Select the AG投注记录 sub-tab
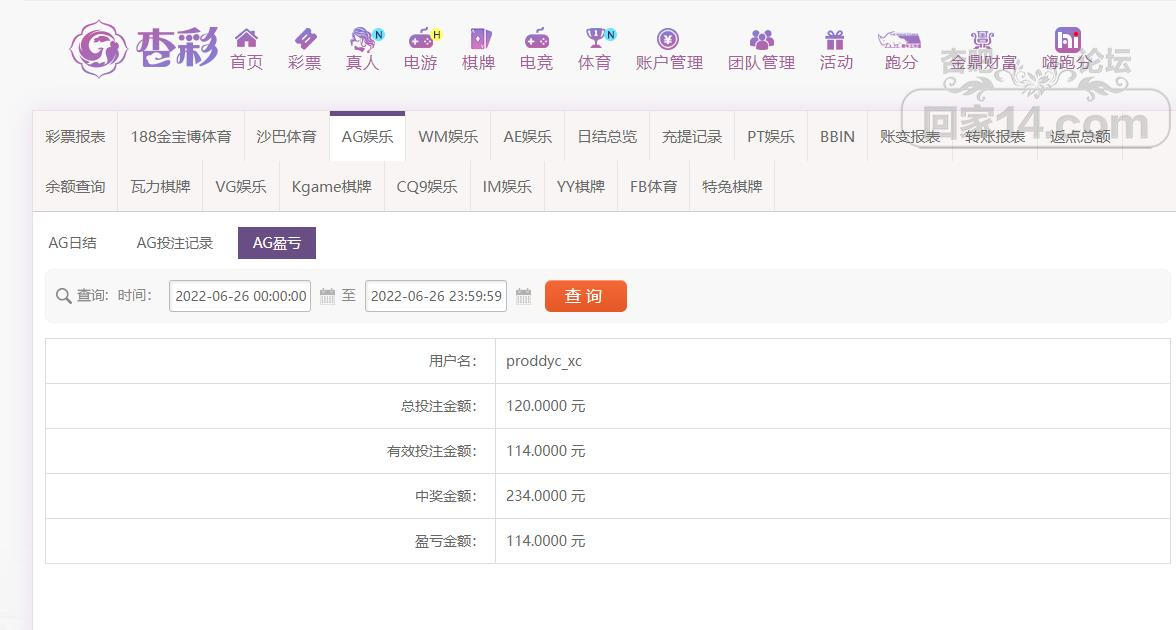 [175, 243]
